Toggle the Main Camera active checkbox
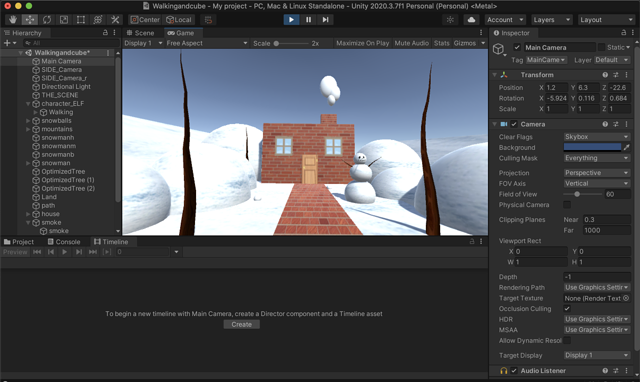Viewport: 640px width, 382px height. (x=517, y=47)
